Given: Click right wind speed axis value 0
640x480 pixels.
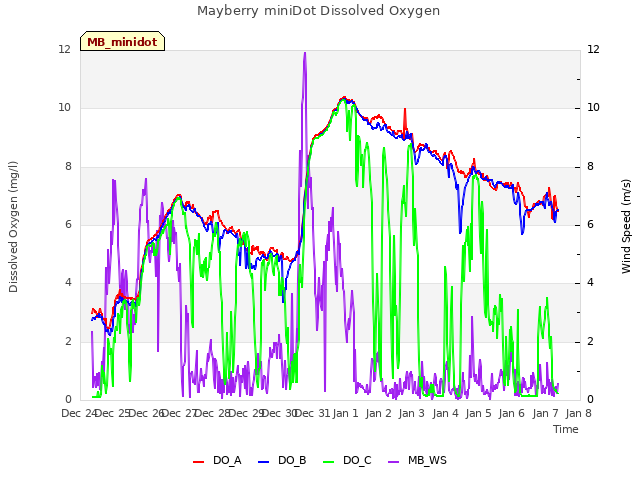Looking at the screenshot, I should (x=590, y=400).
